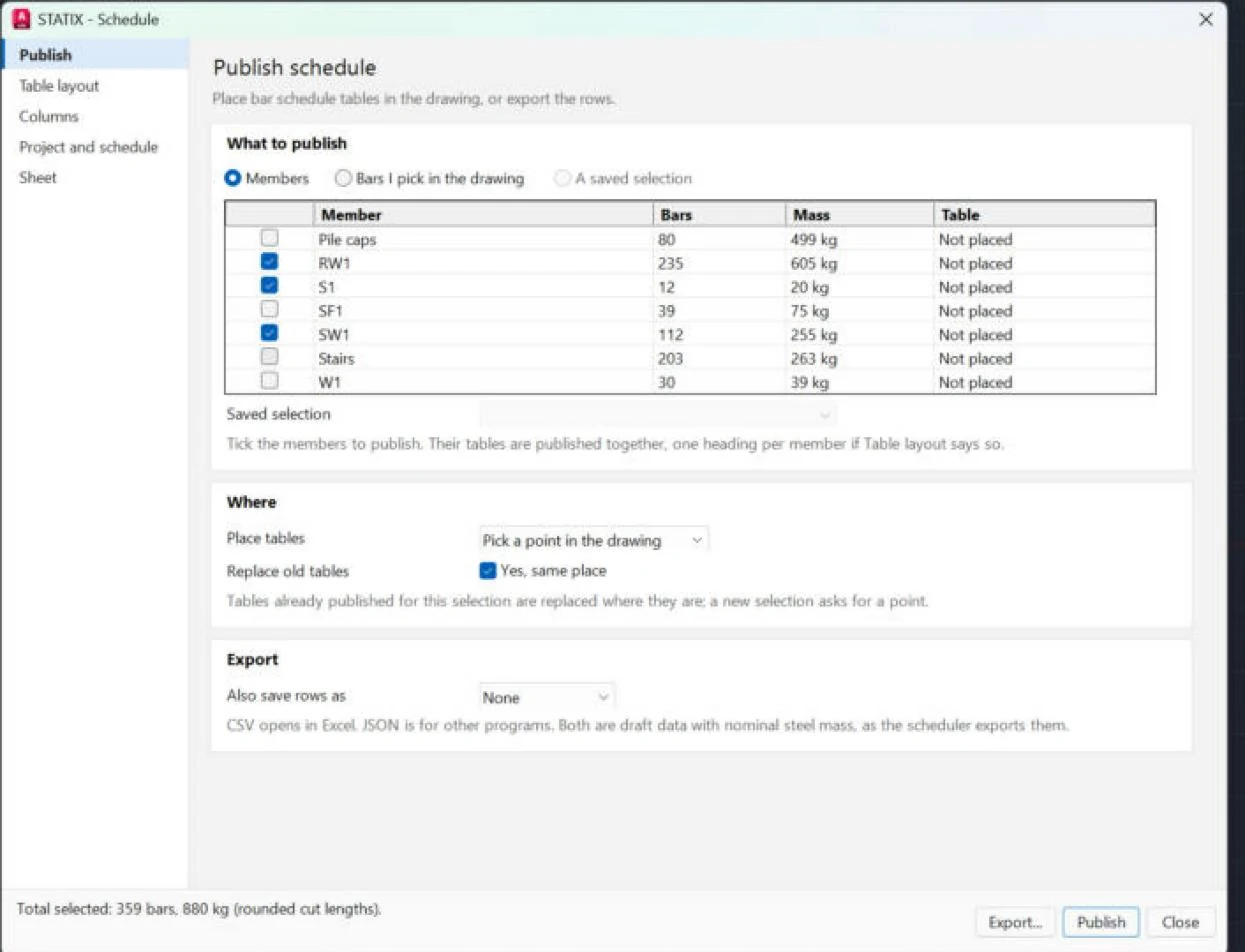Click the Publish button
Image resolution: width=1245 pixels, height=952 pixels.
point(1101,922)
